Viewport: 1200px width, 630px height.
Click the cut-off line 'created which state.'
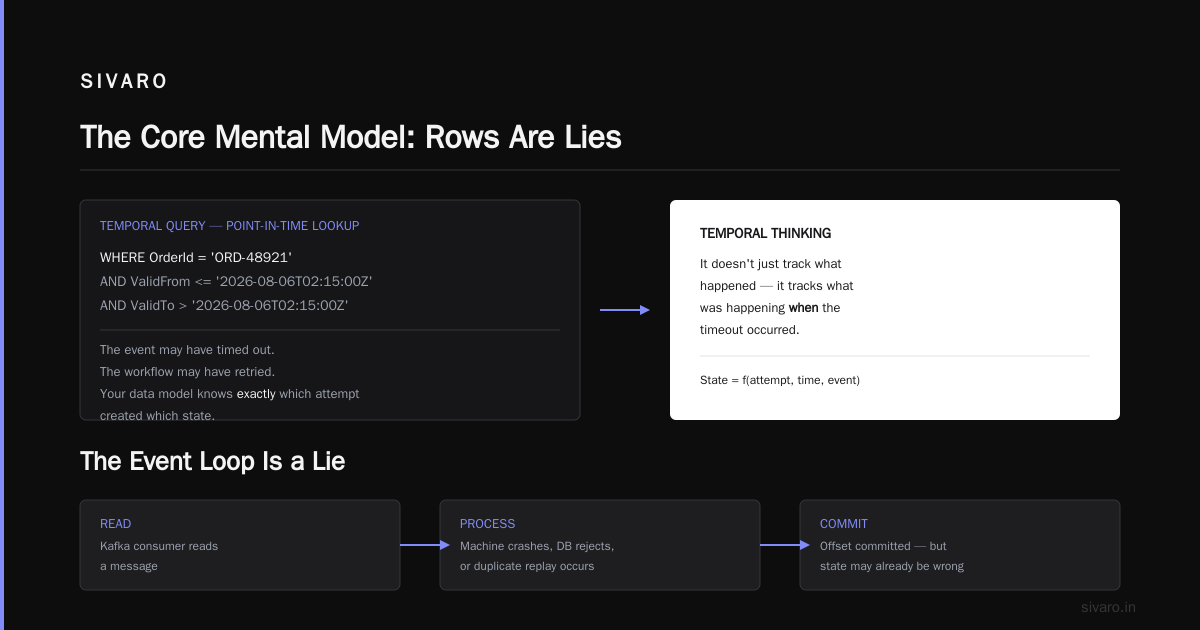157,415
